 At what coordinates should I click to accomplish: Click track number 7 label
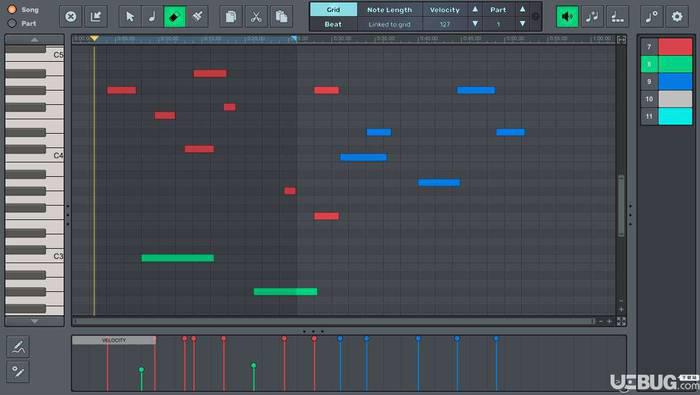pos(649,46)
